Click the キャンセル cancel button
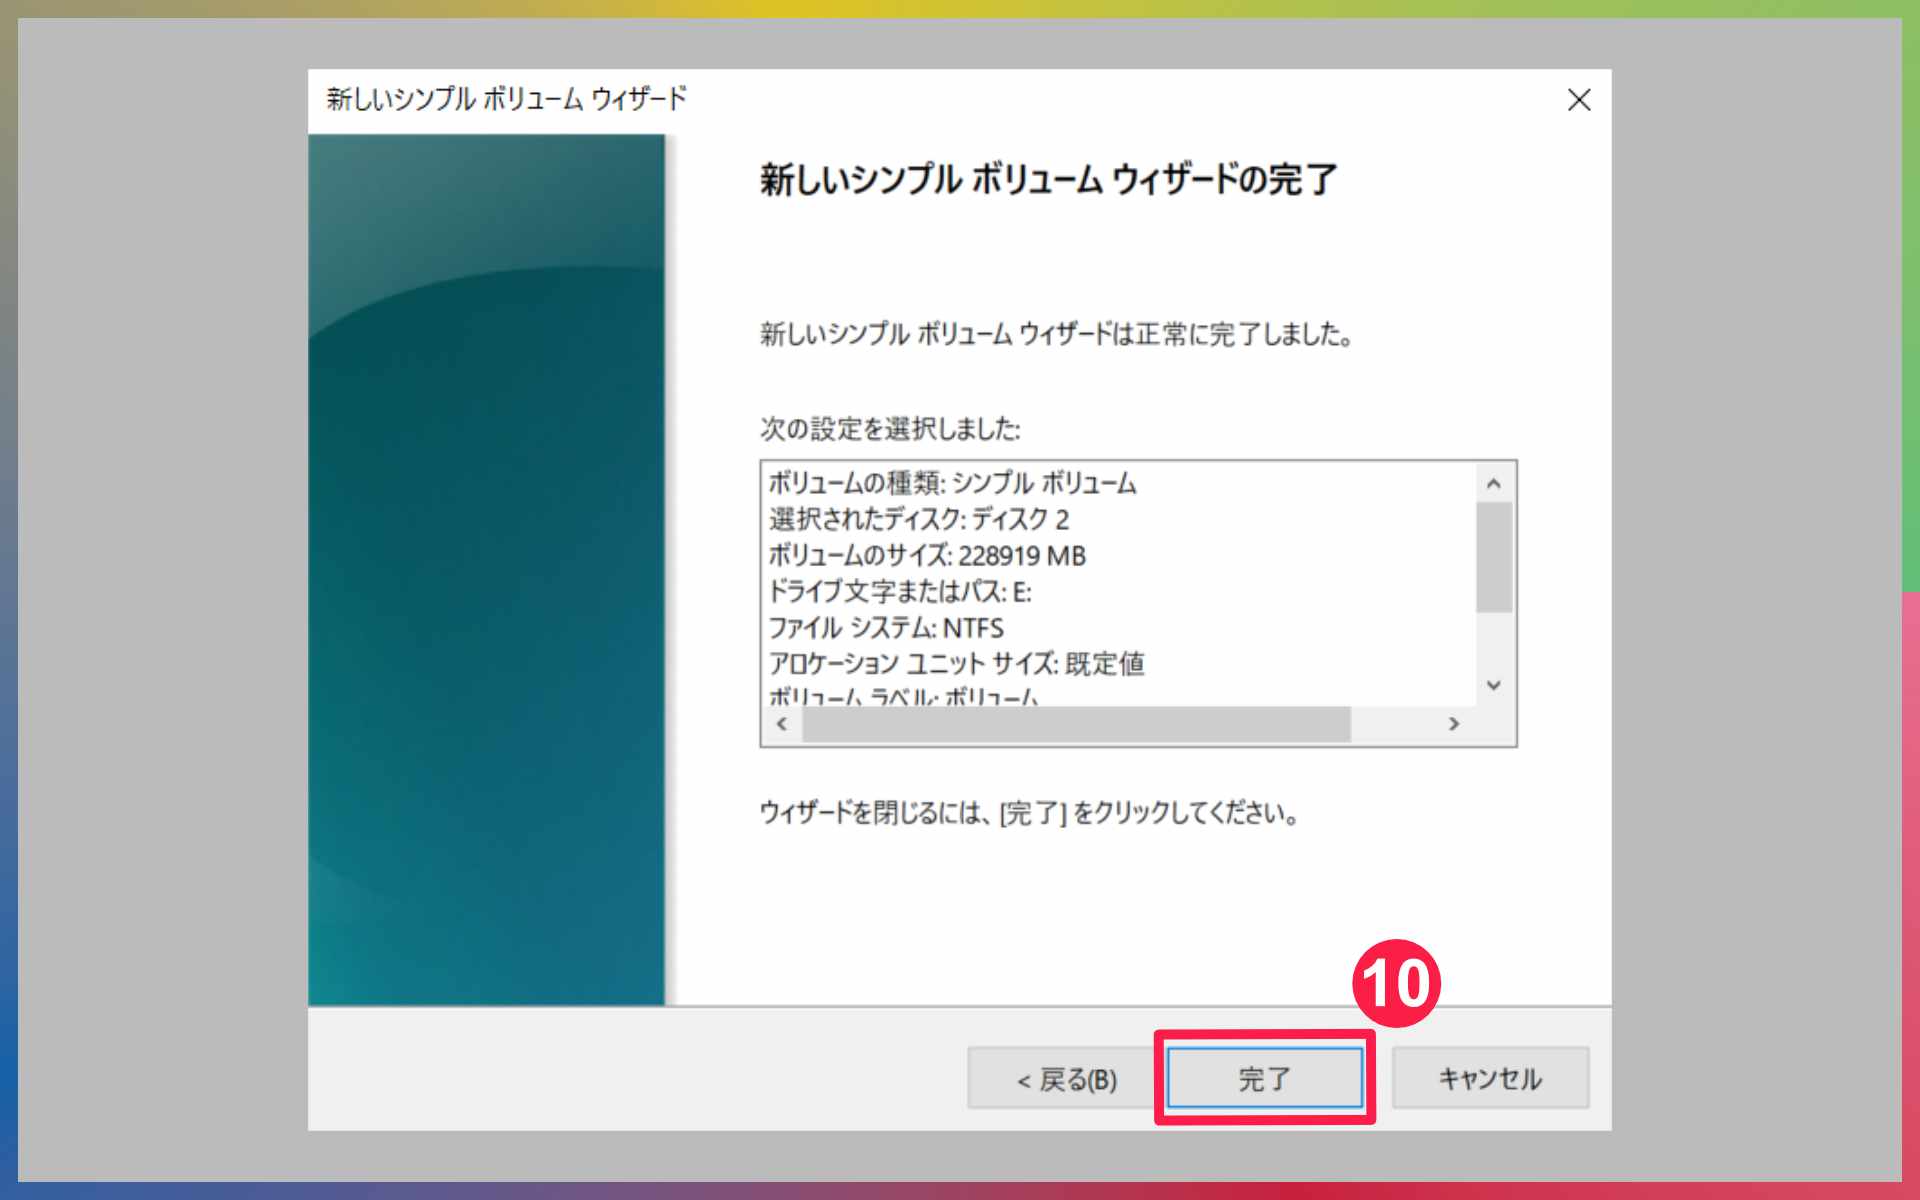Image resolution: width=1920 pixels, height=1200 pixels. tap(1489, 1078)
